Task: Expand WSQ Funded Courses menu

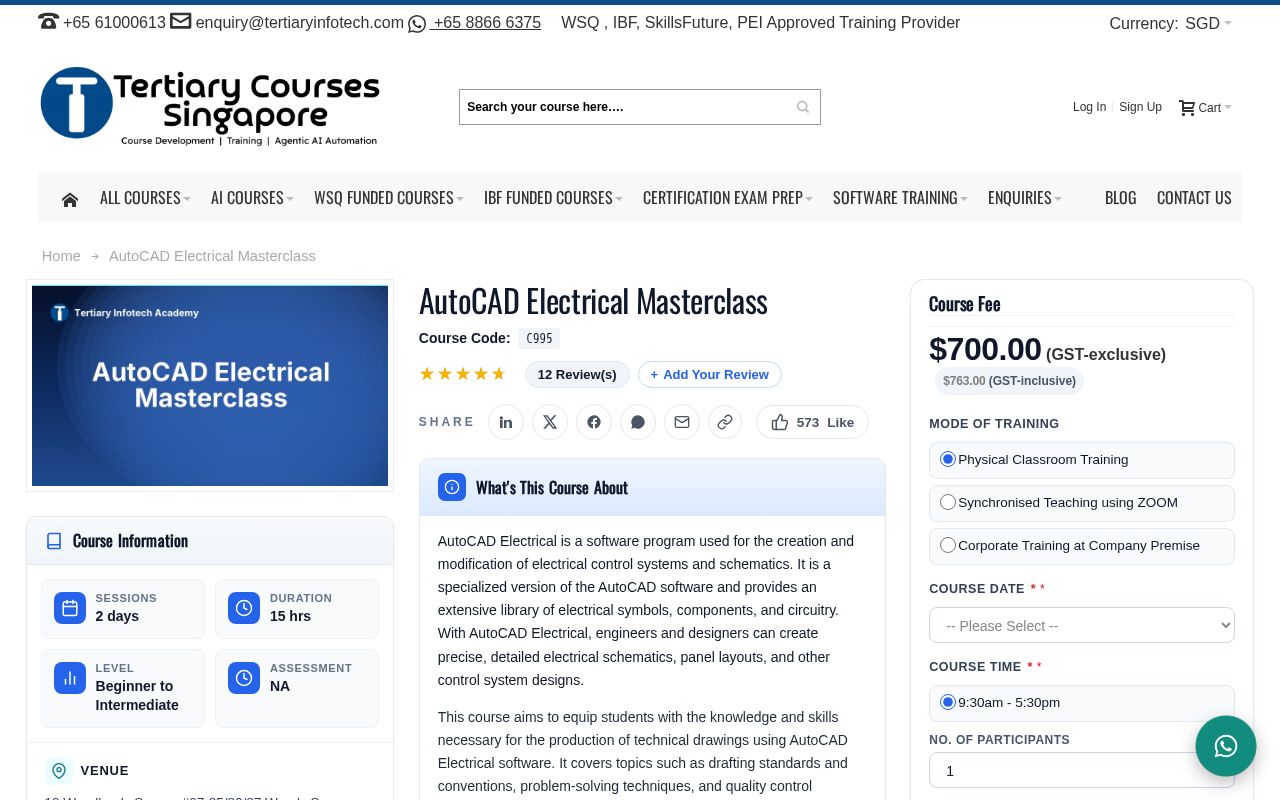Action: (389, 198)
